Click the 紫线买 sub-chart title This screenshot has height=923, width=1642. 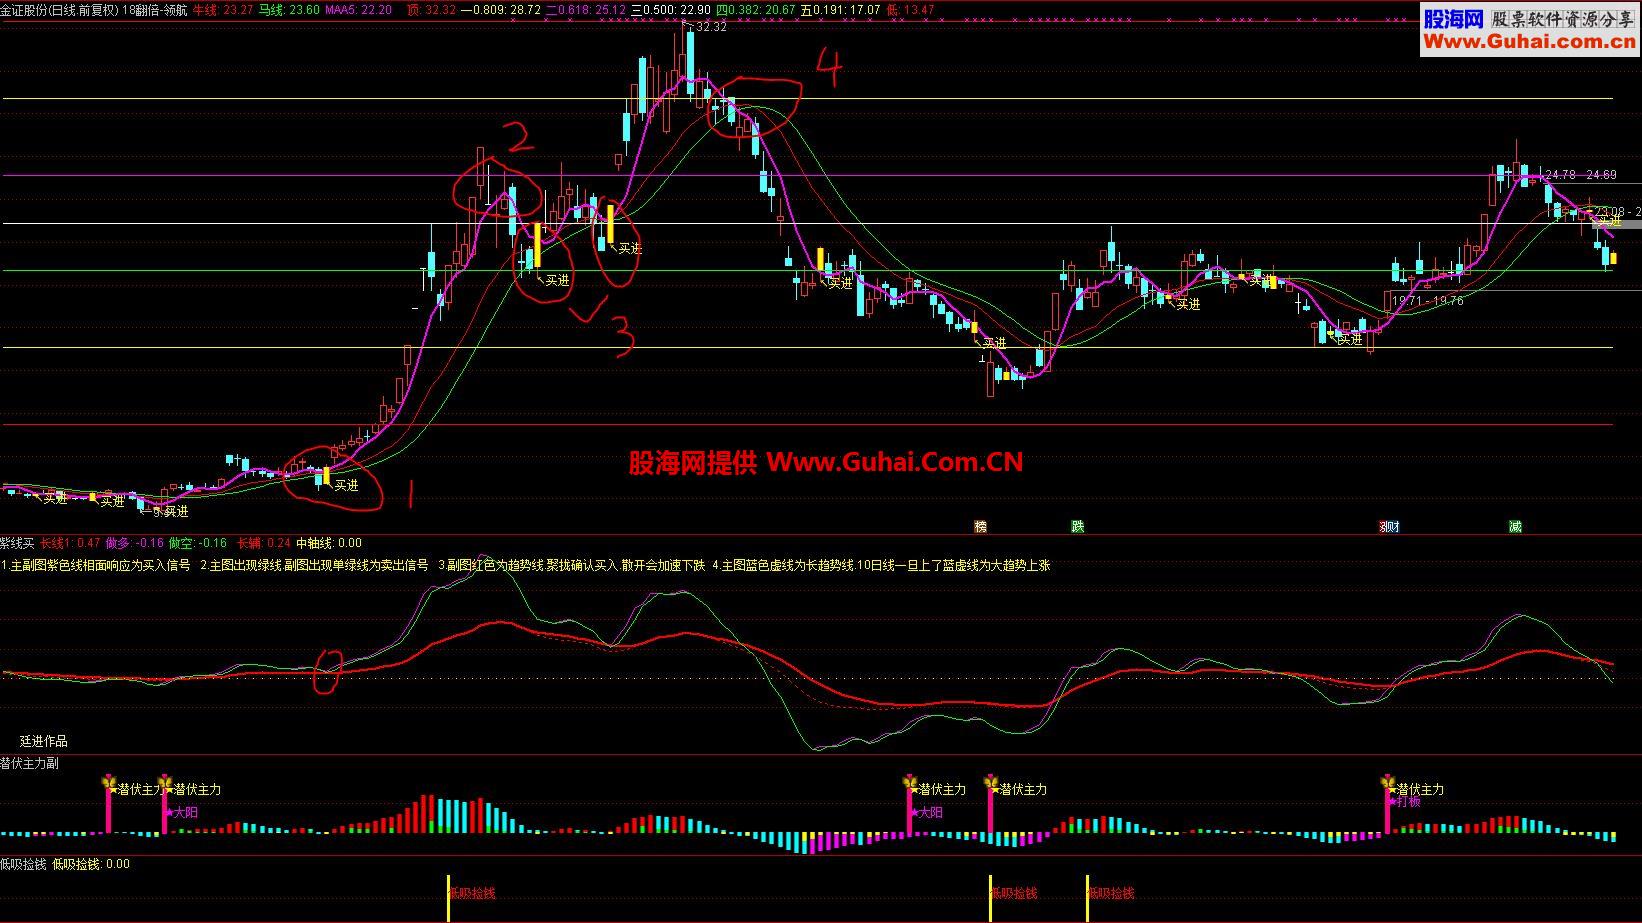pos(17,543)
